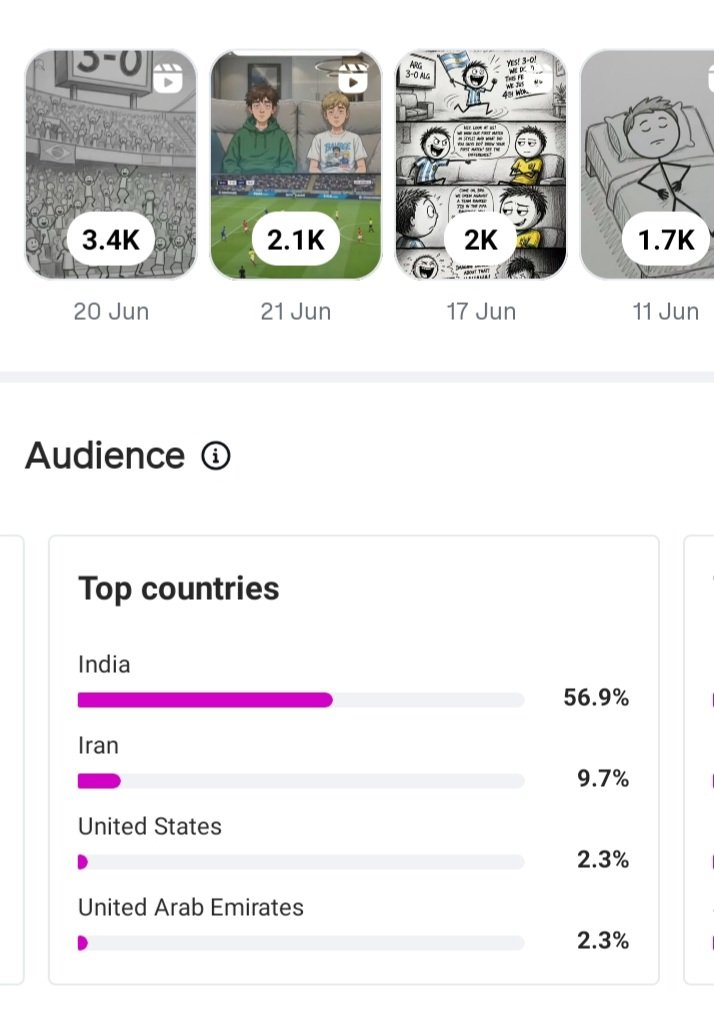714x1012 pixels.
Task: Select the India percentage bar
Action: point(301,700)
